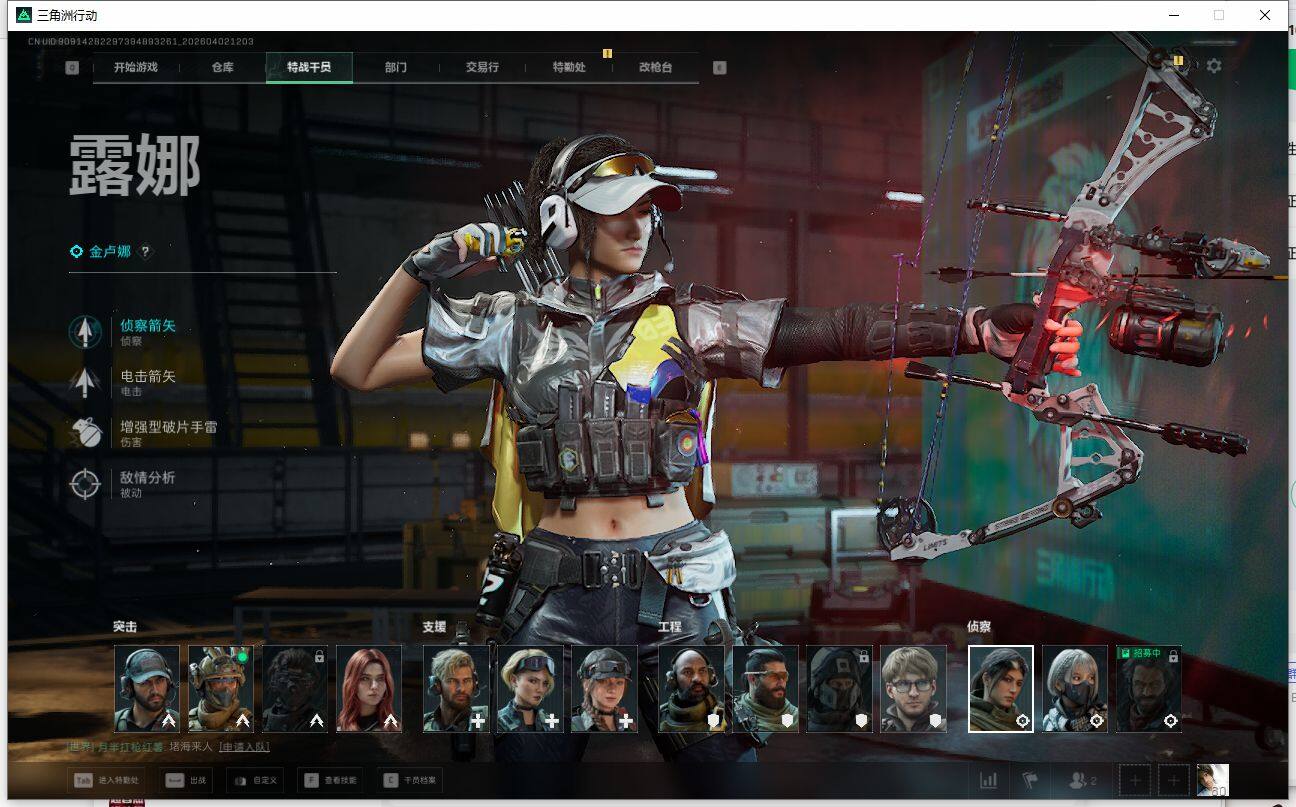The image size is (1296, 807).
Task: Click the 突击 class label
Action: tap(125, 627)
